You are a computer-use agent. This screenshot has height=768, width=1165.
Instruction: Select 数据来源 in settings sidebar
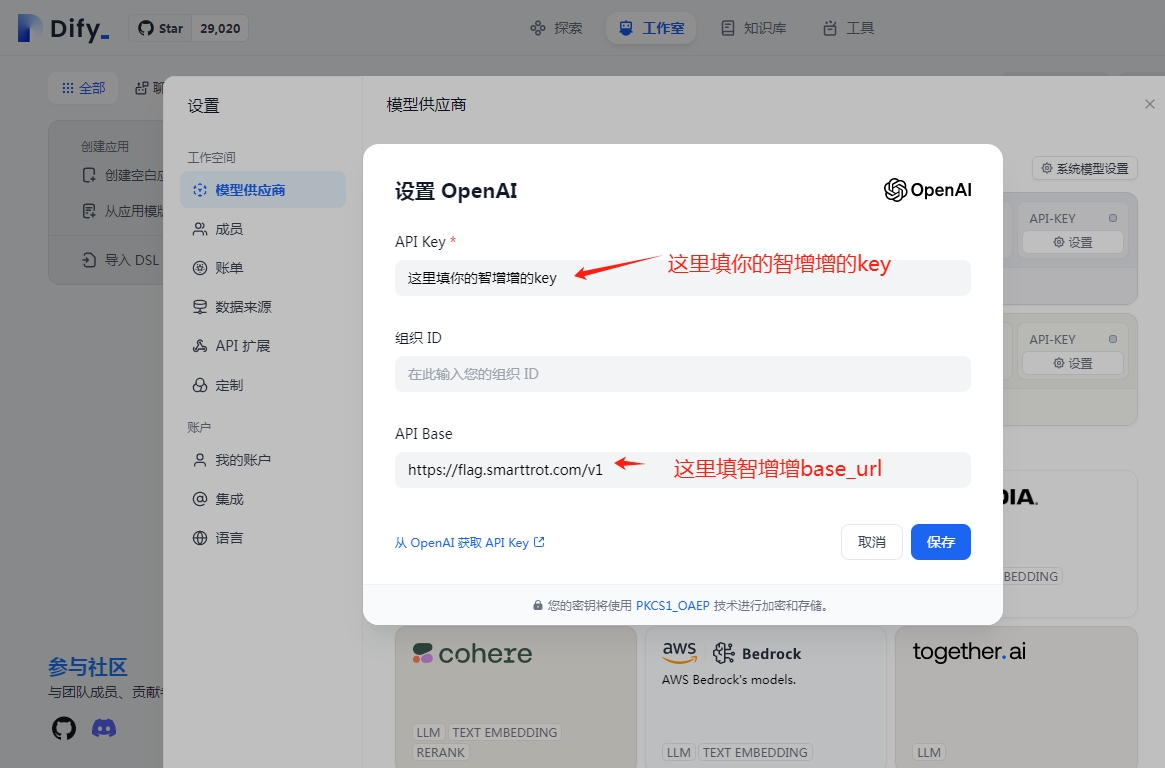tap(263, 307)
